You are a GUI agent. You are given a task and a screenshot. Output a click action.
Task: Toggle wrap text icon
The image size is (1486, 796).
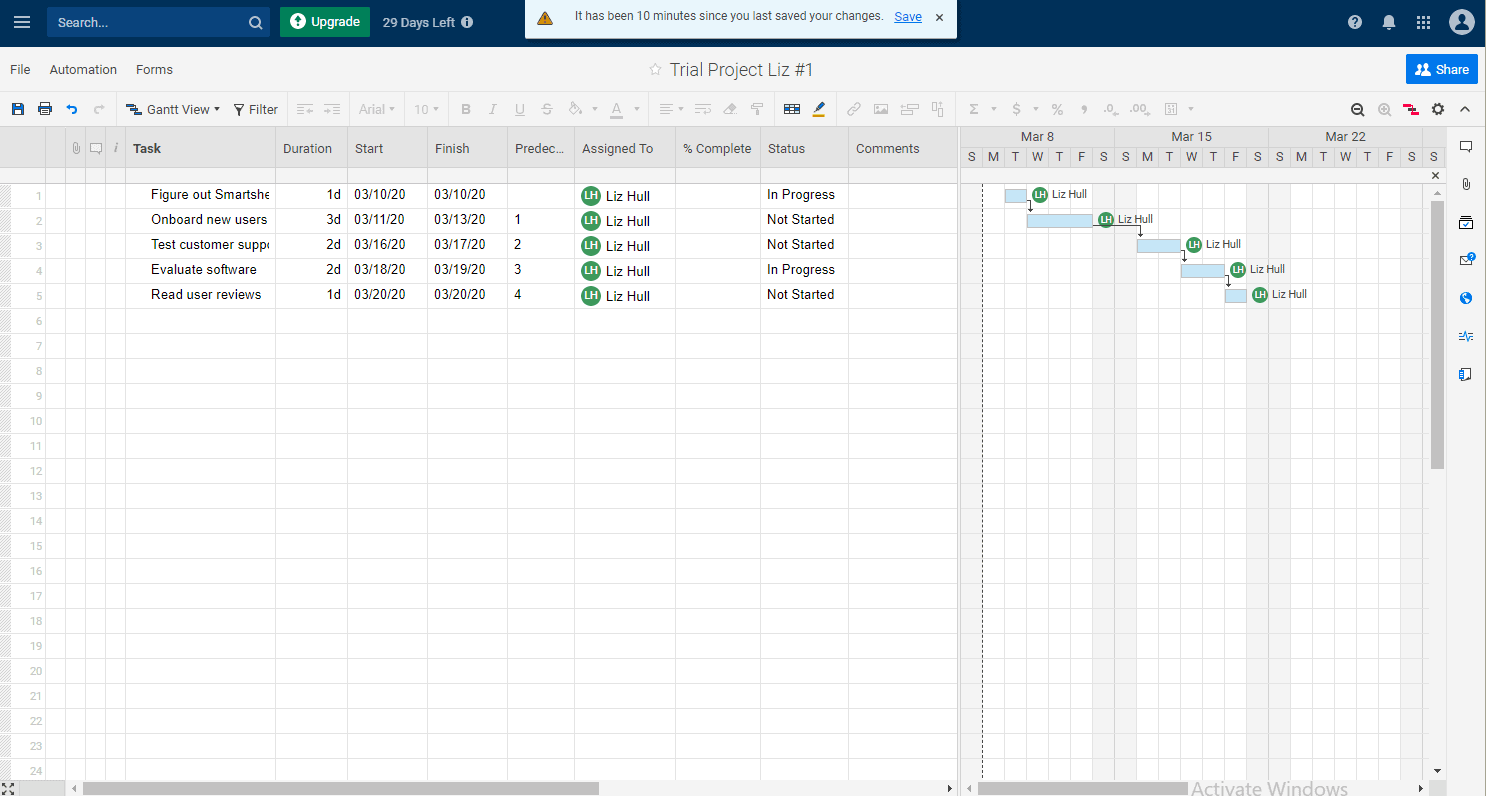point(703,109)
